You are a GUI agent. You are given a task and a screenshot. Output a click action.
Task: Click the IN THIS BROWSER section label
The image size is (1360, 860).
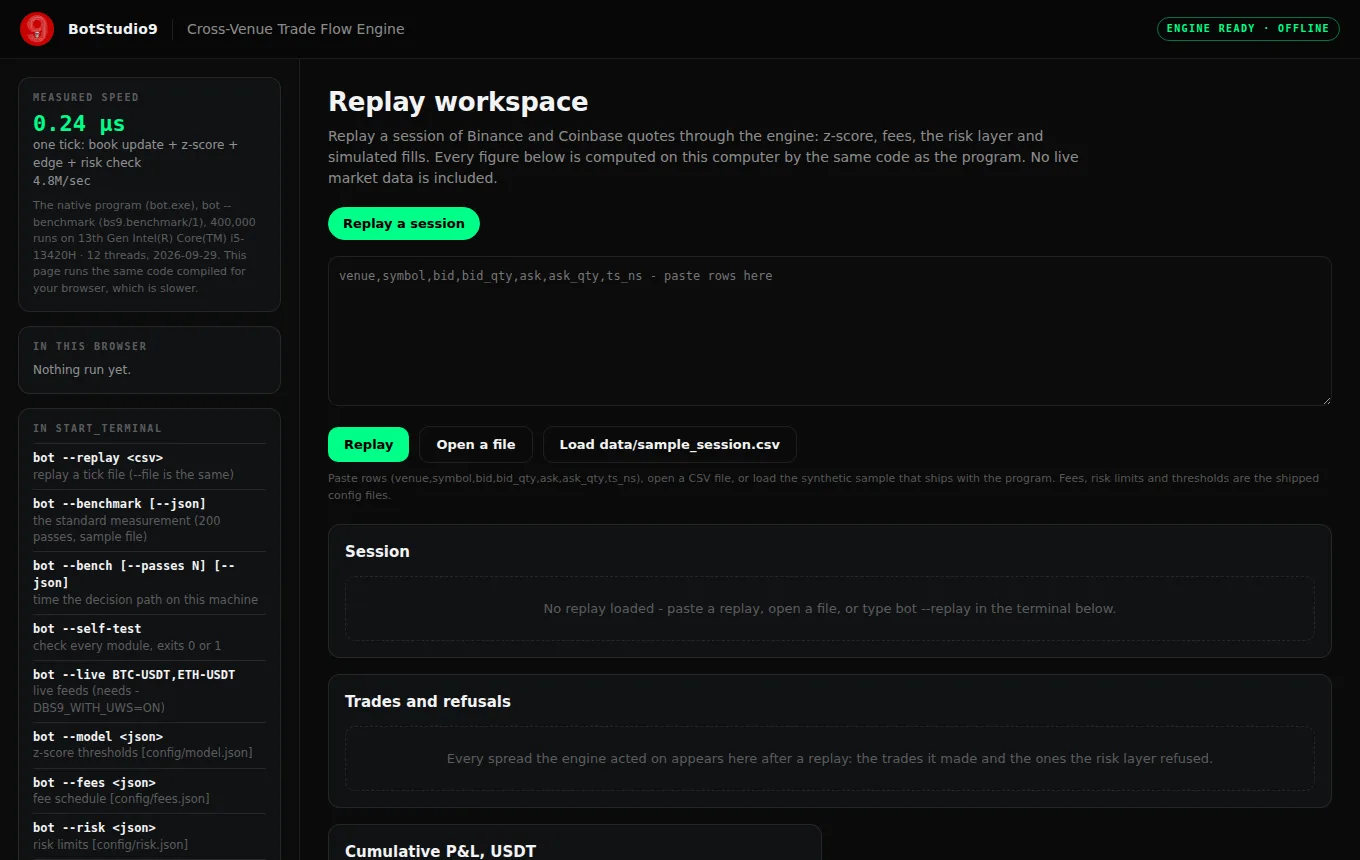point(90,346)
